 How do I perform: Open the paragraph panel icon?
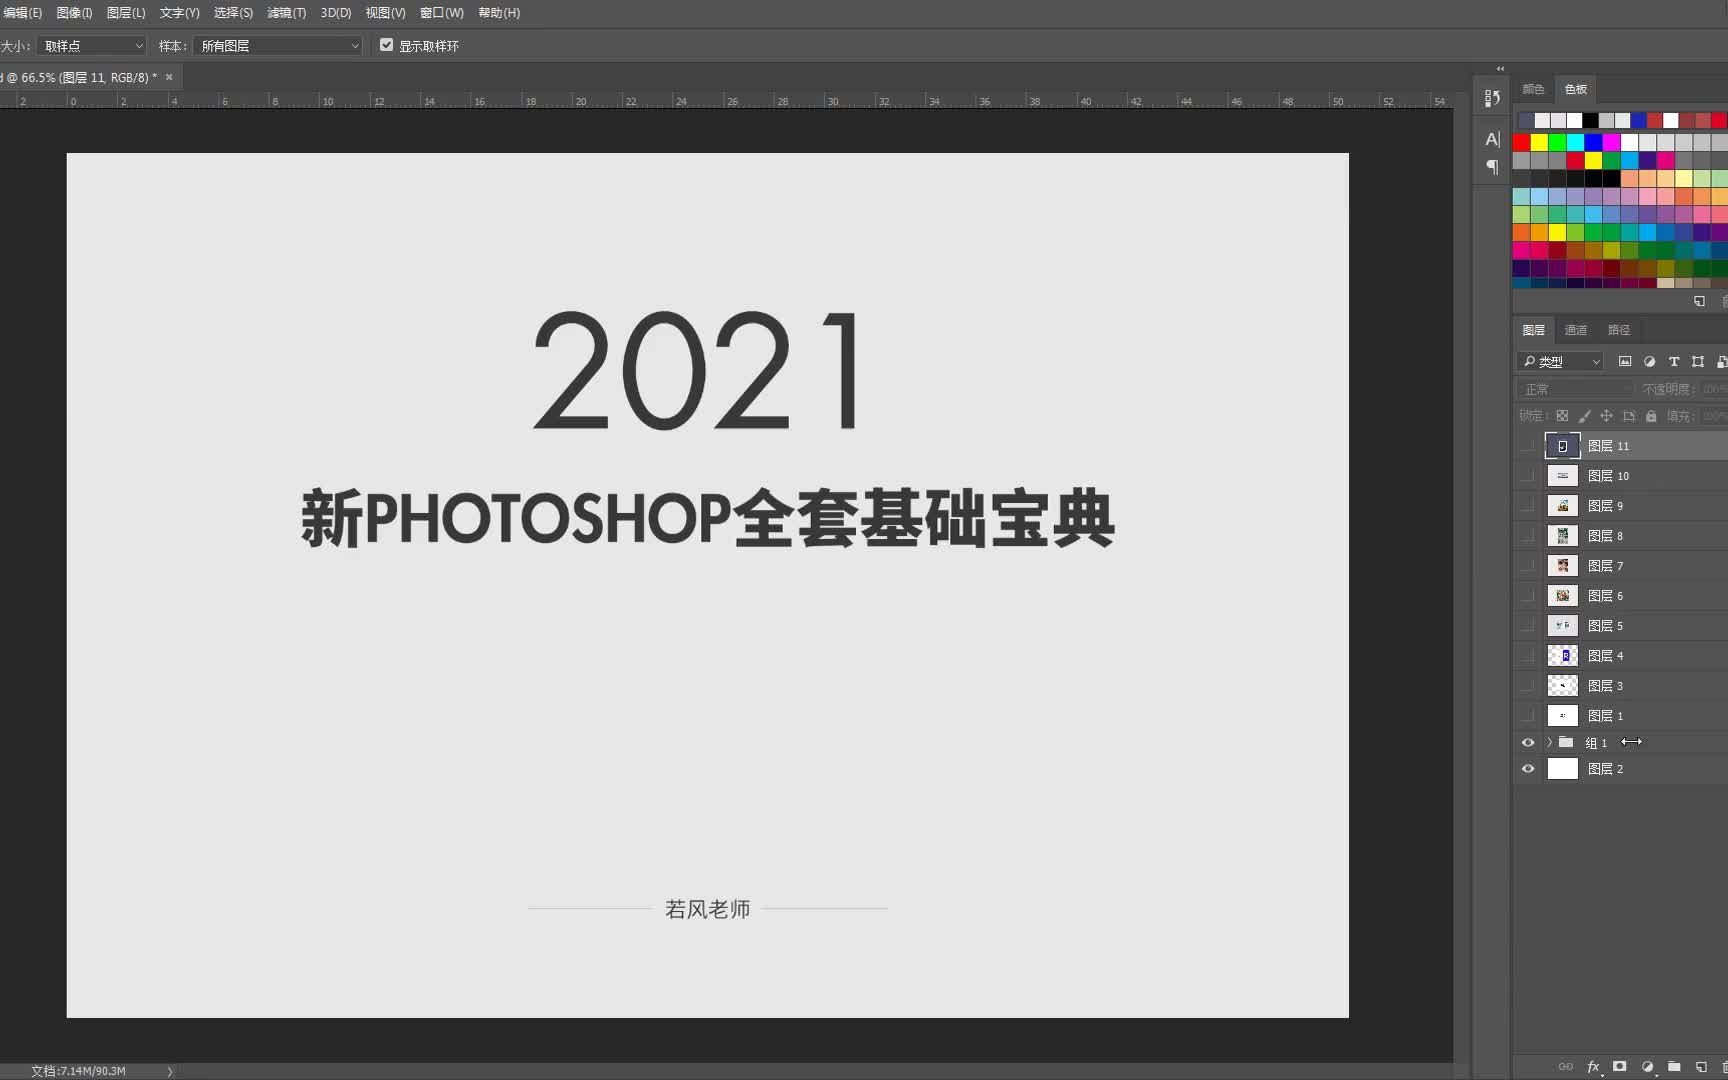pos(1492,167)
